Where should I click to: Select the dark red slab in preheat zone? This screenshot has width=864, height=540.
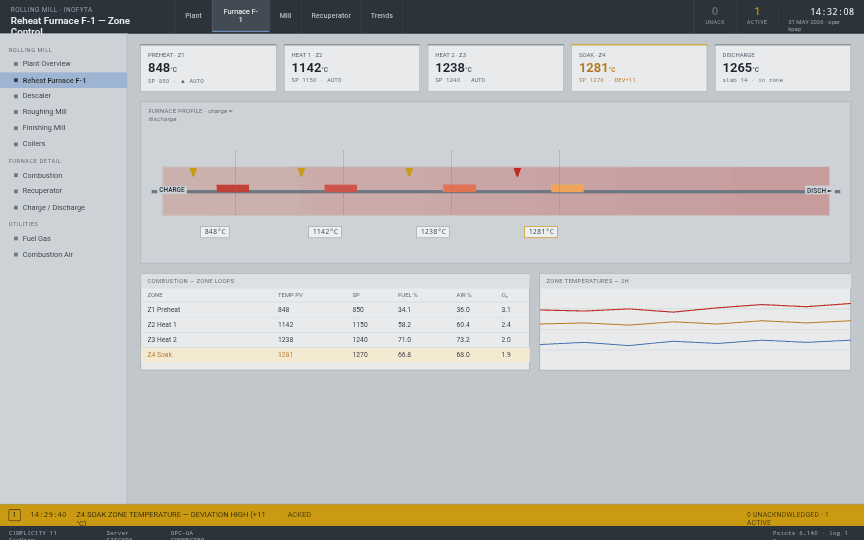click(233, 188)
